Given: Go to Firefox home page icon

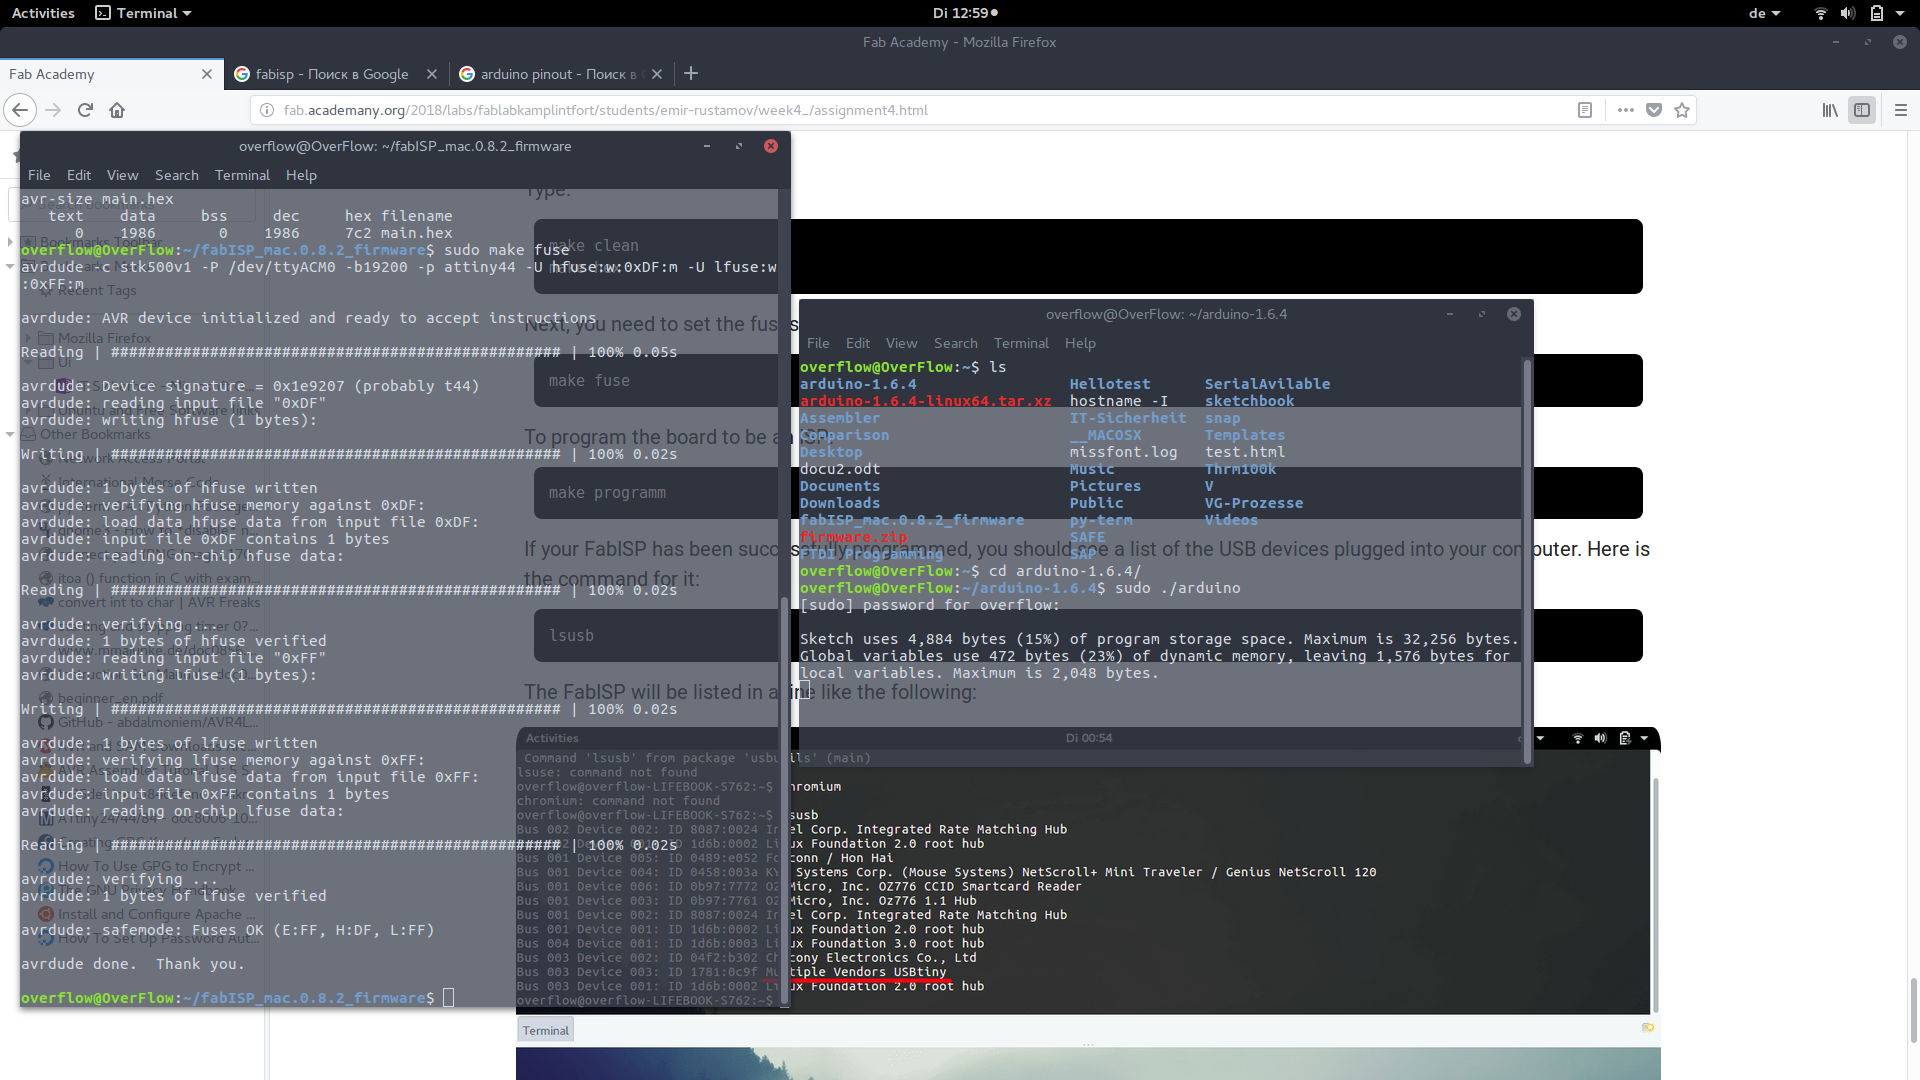Looking at the screenshot, I should pos(117,110).
